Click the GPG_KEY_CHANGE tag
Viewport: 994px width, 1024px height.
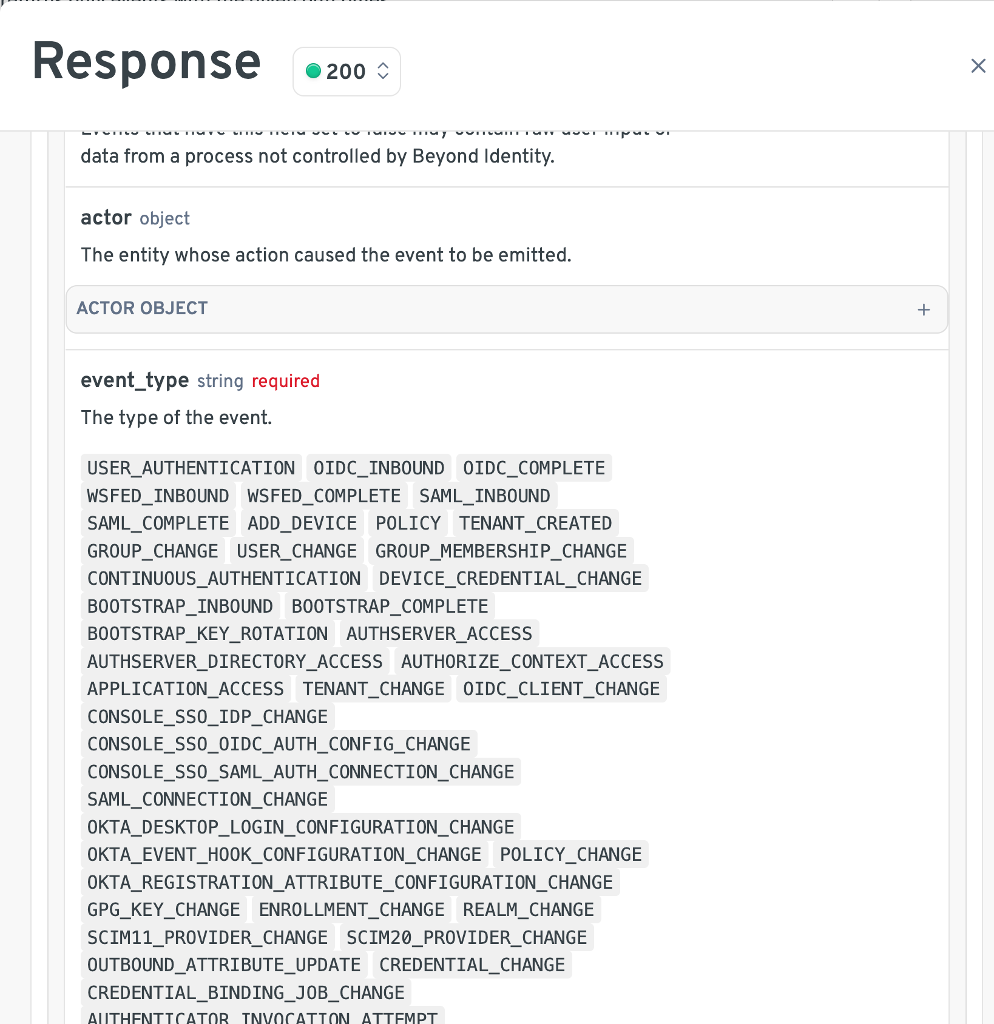coord(164,909)
